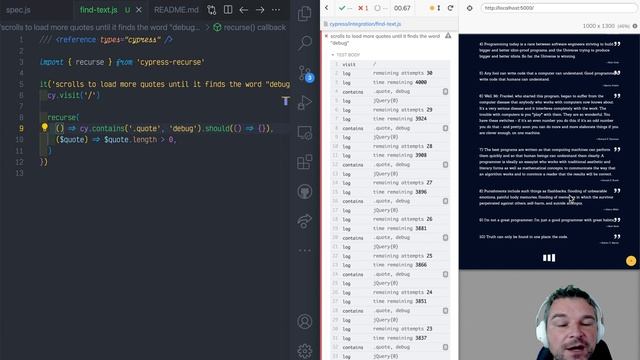Select 'time remaining 3851' log row
Image resolution: width=640 pixels, height=360 pixels.
[390, 301]
